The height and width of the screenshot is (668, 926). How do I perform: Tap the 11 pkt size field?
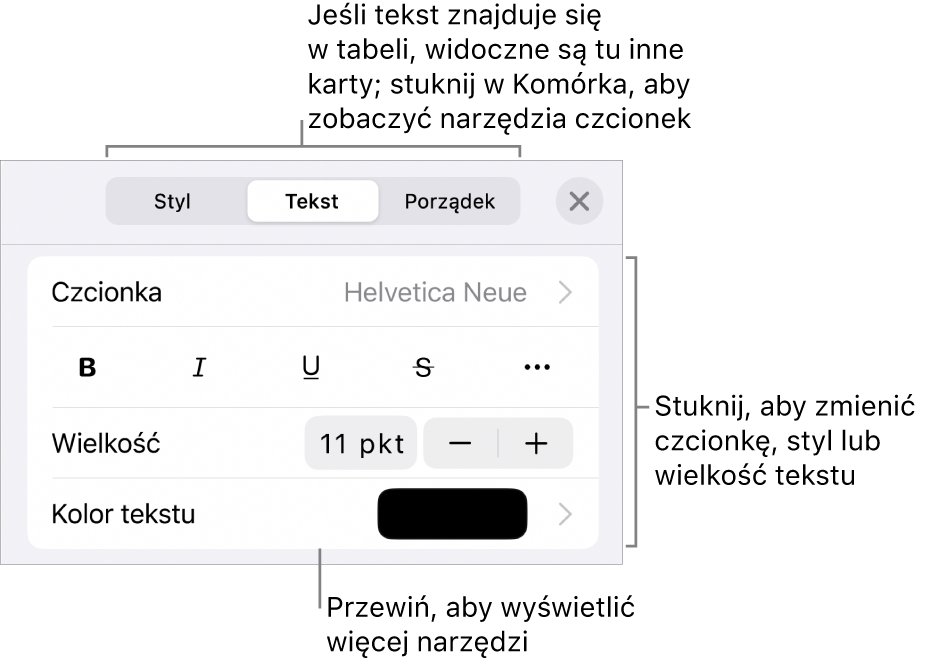coord(361,444)
